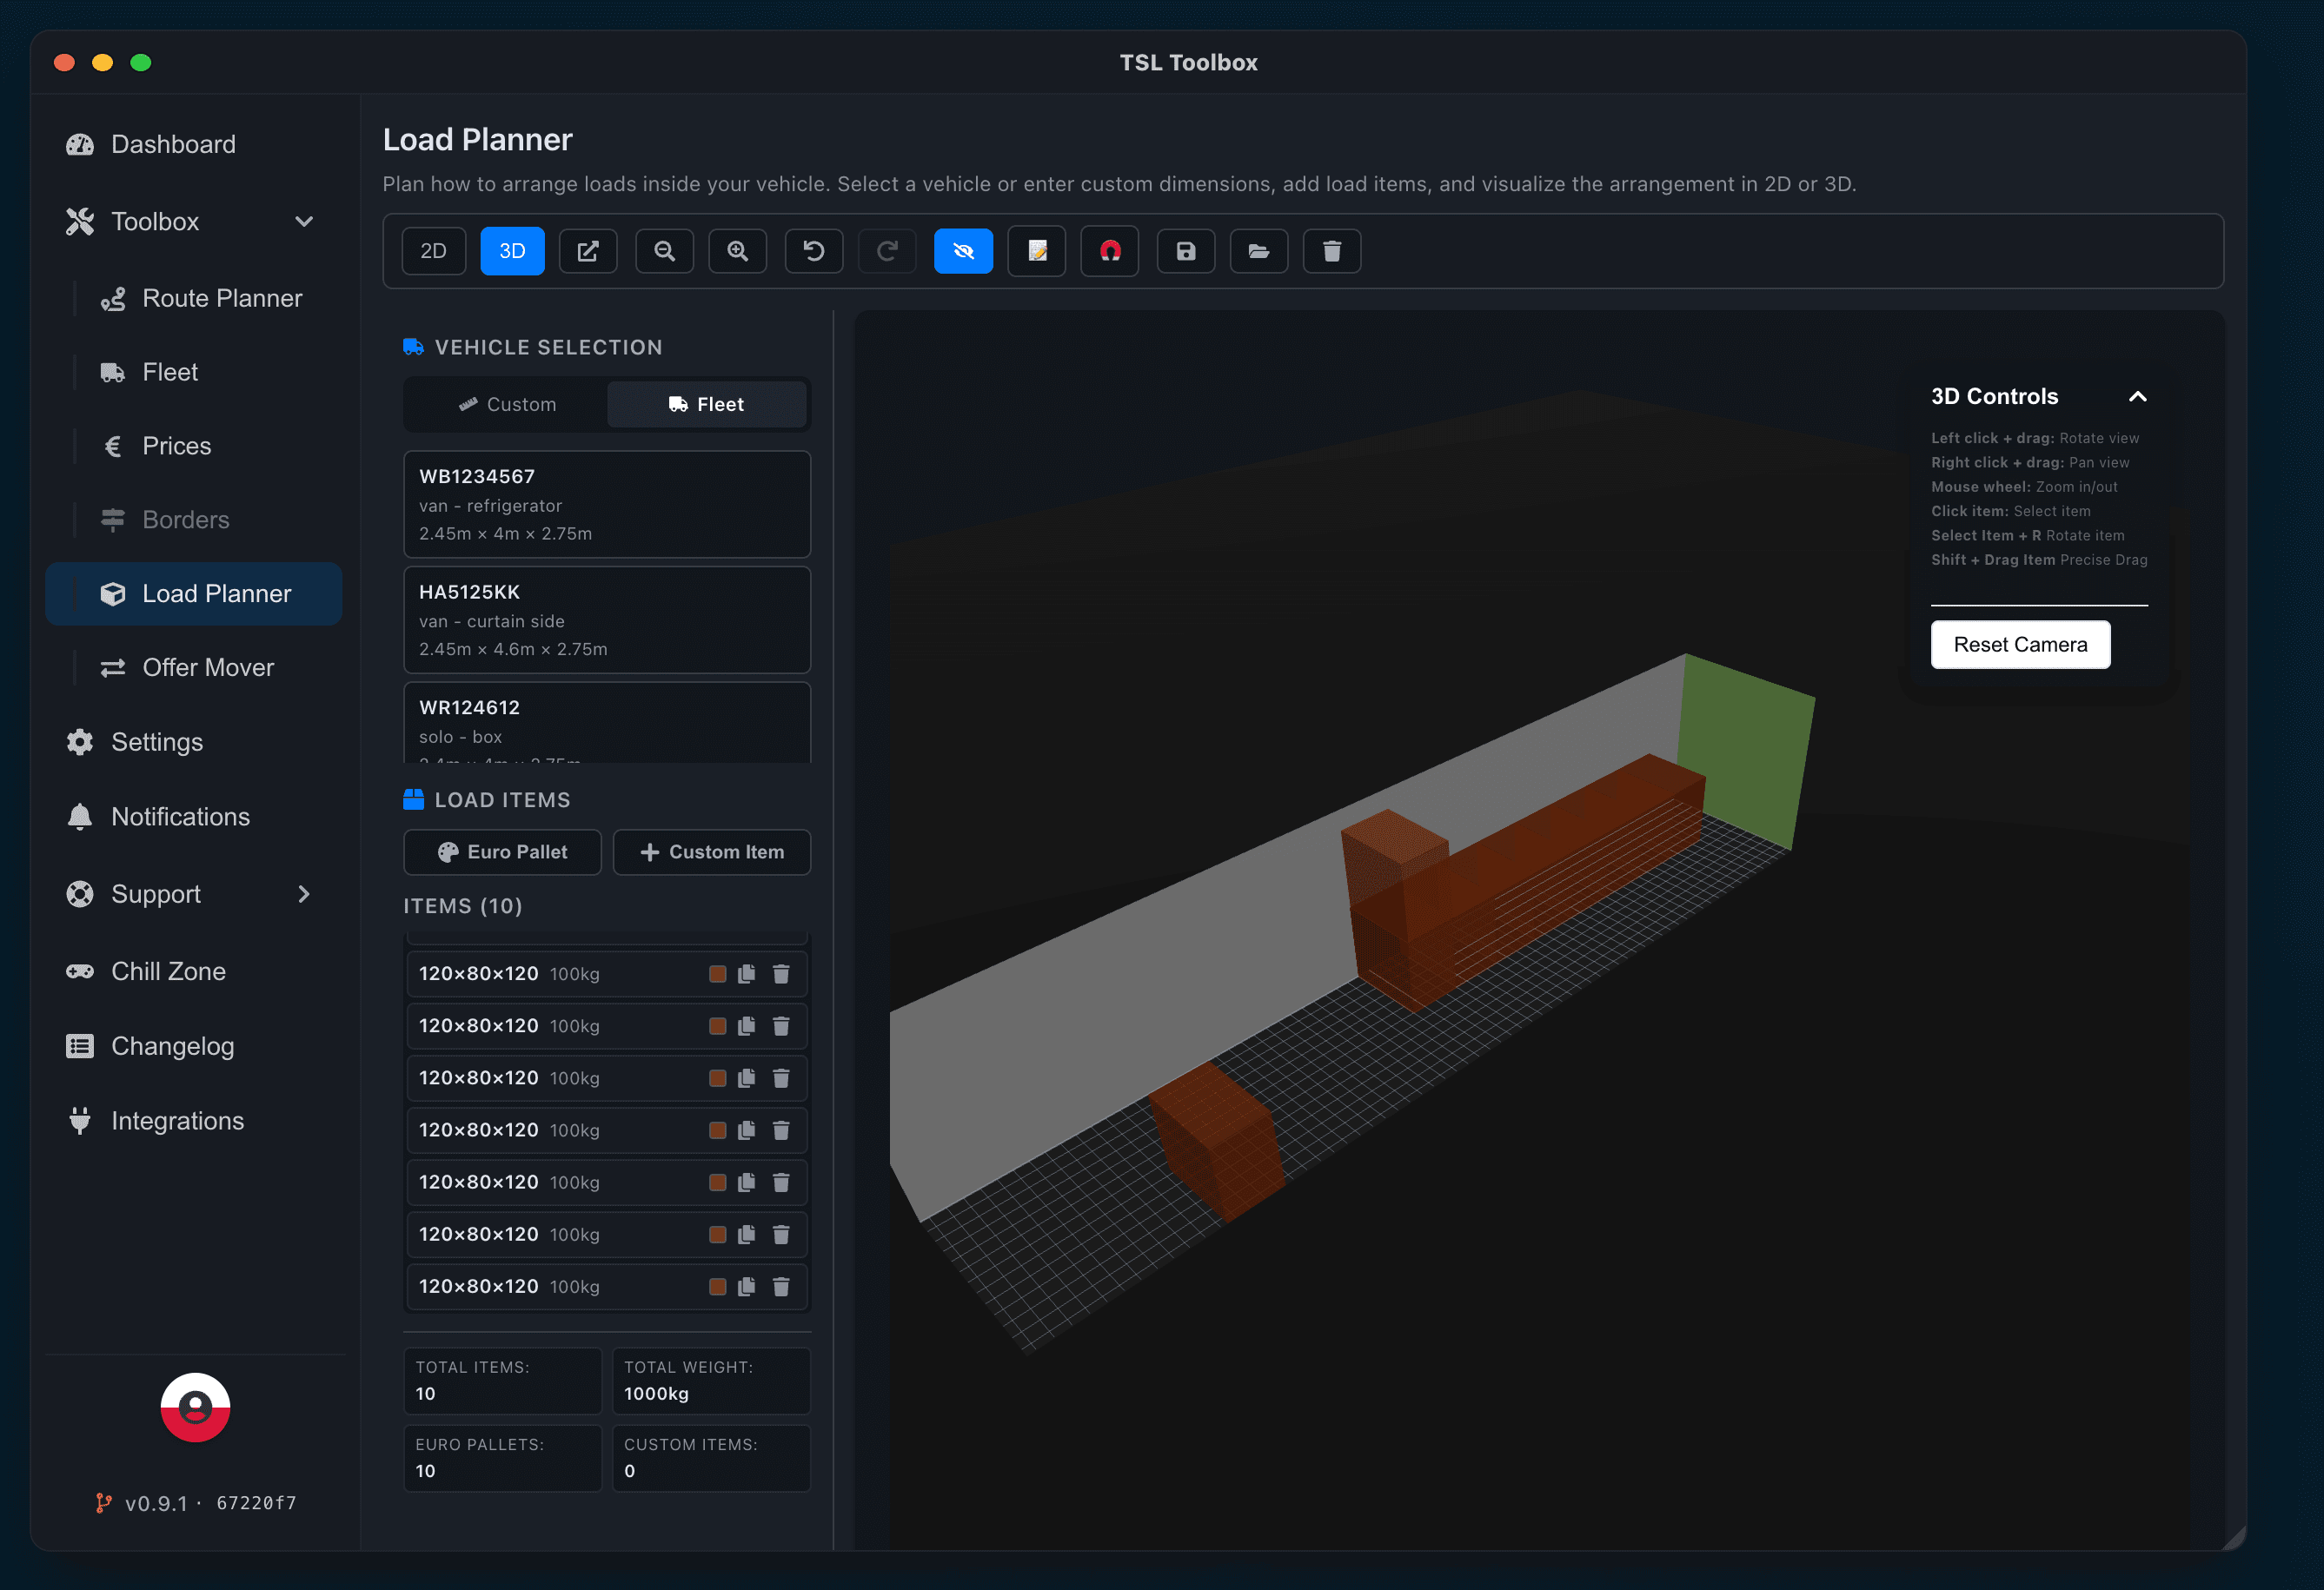This screenshot has width=2324, height=1590.
Task: Click the Support lifebuoy icon
Action: 80,894
